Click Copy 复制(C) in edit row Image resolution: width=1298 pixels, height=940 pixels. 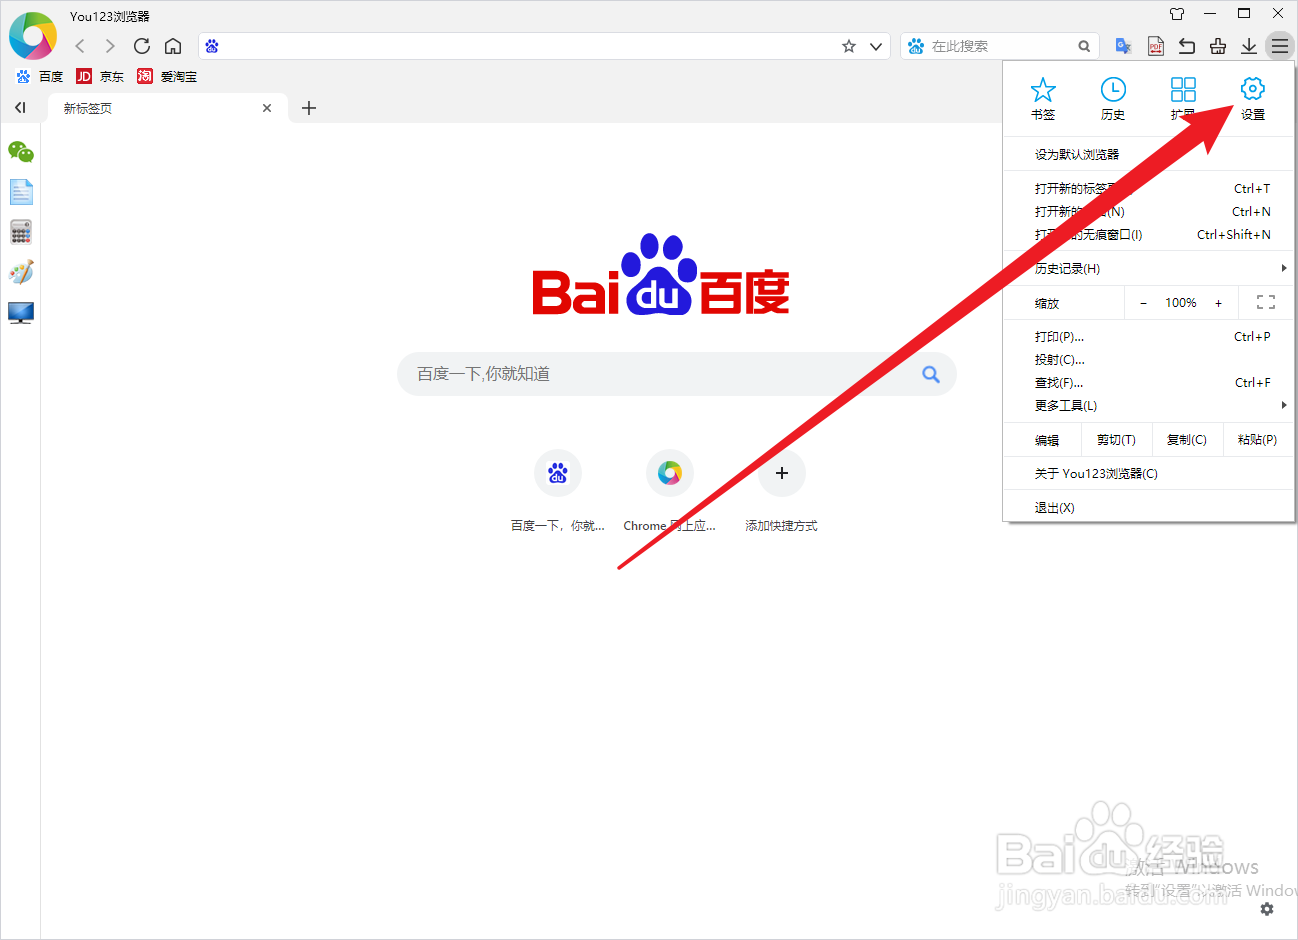pyautogui.click(x=1187, y=440)
